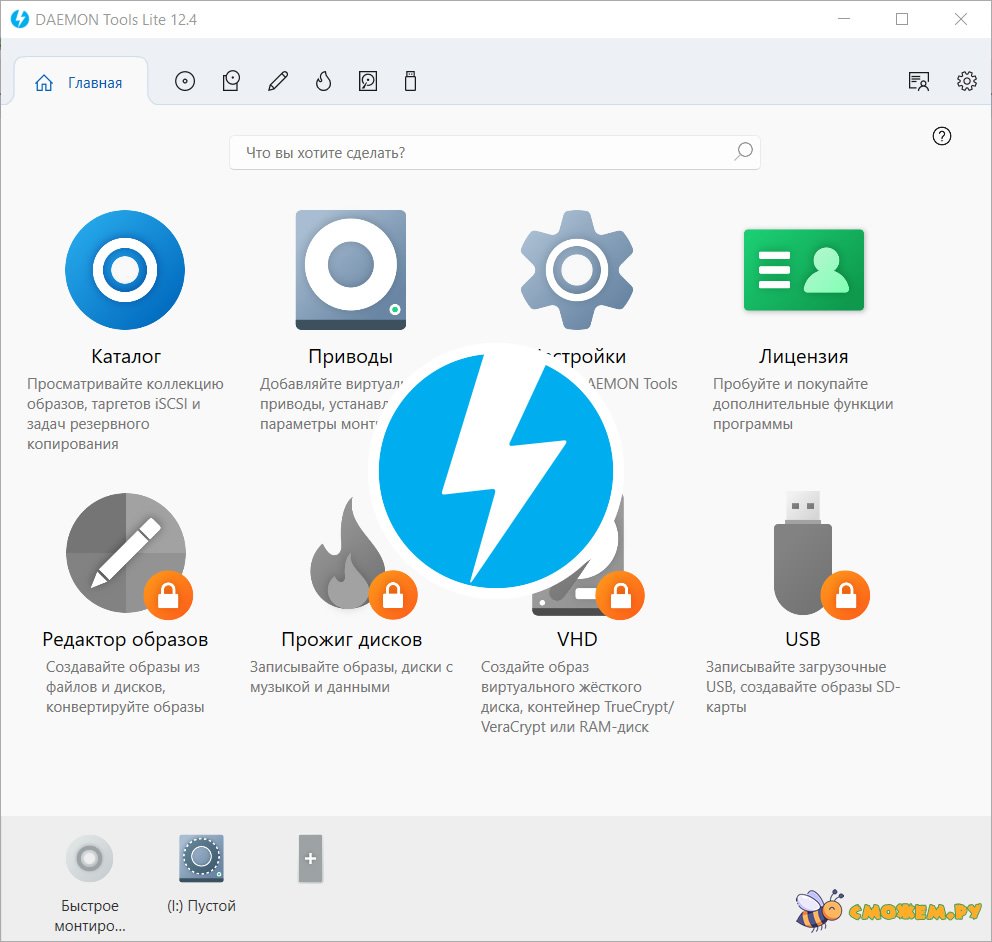The width and height of the screenshot is (992, 942).
Task: Open the USB stick tab in toolbar
Action: [x=410, y=82]
